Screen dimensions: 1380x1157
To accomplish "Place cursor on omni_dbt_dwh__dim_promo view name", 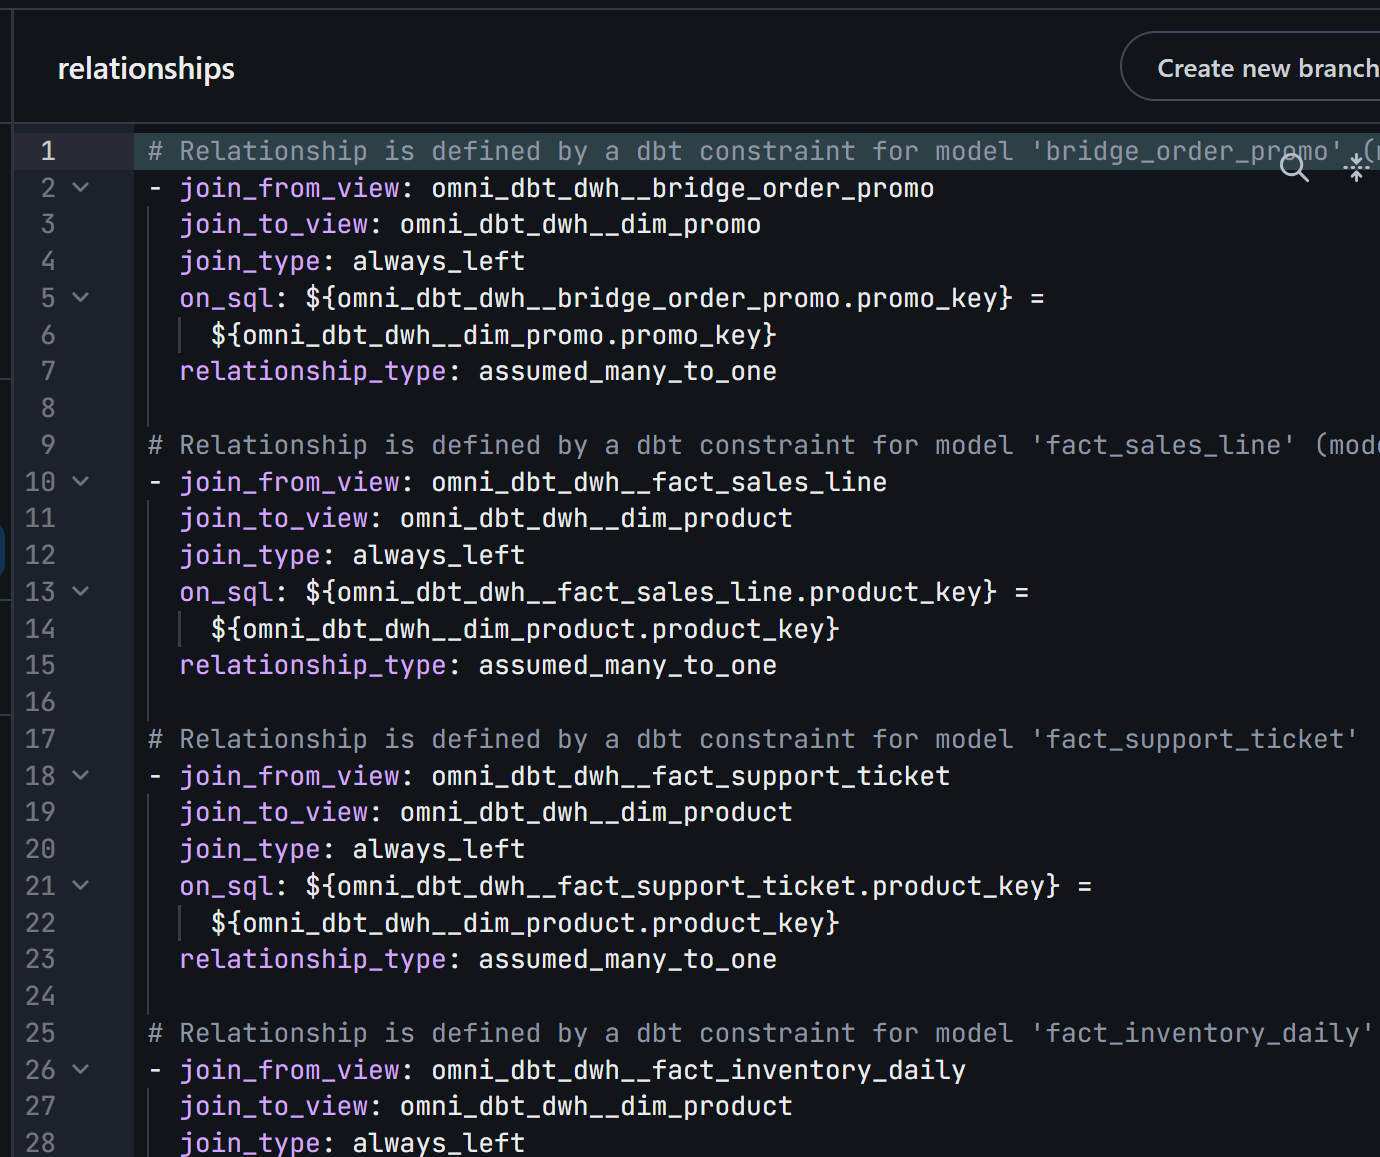I will 580,225.
